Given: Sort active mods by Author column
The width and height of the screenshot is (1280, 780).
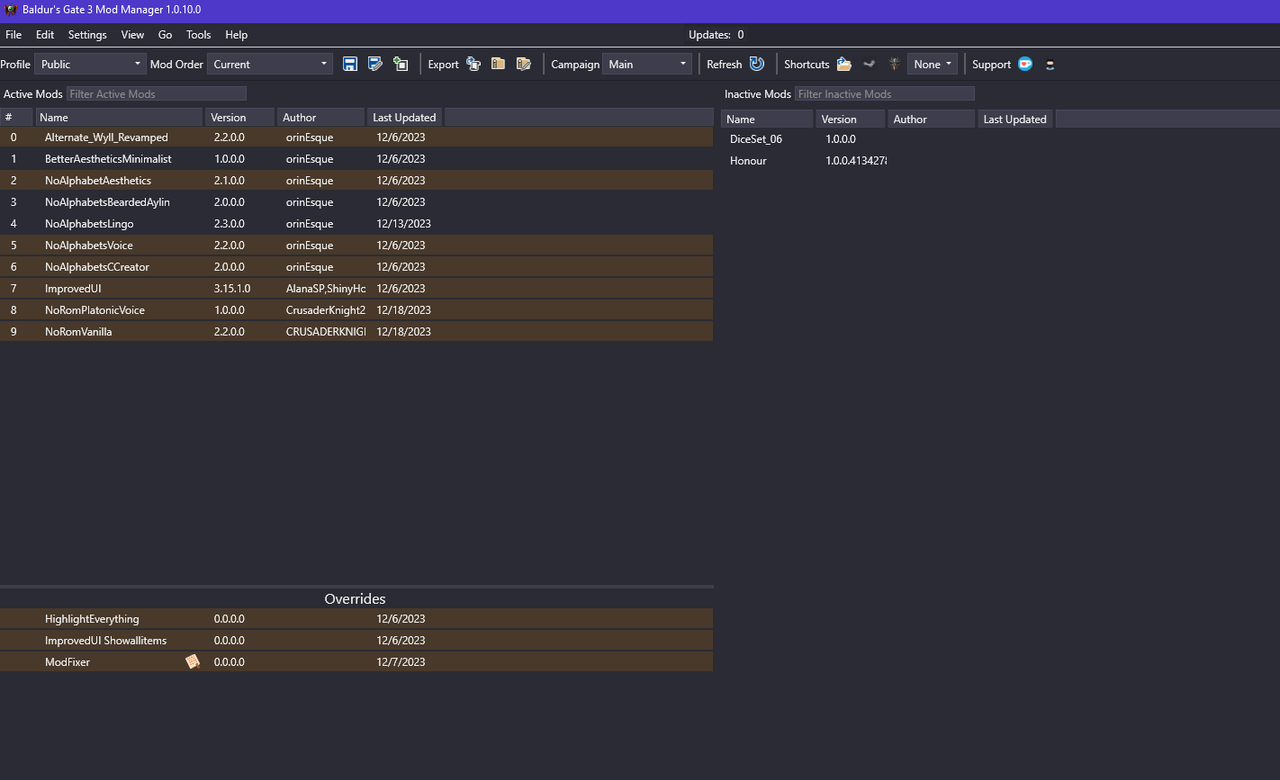Looking at the screenshot, I should coord(320,117).
